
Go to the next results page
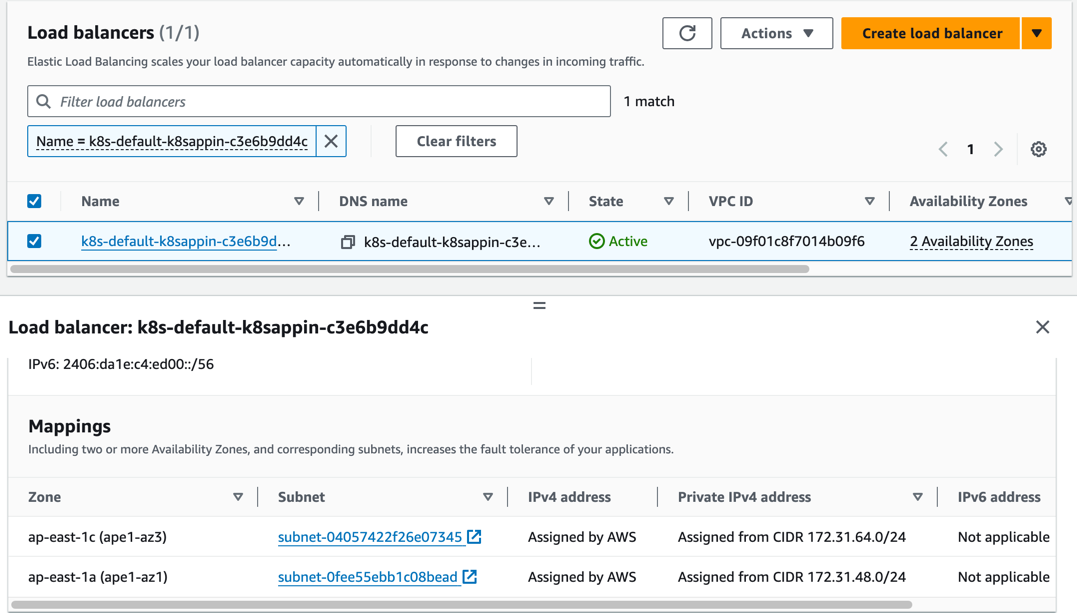point(998,148)
